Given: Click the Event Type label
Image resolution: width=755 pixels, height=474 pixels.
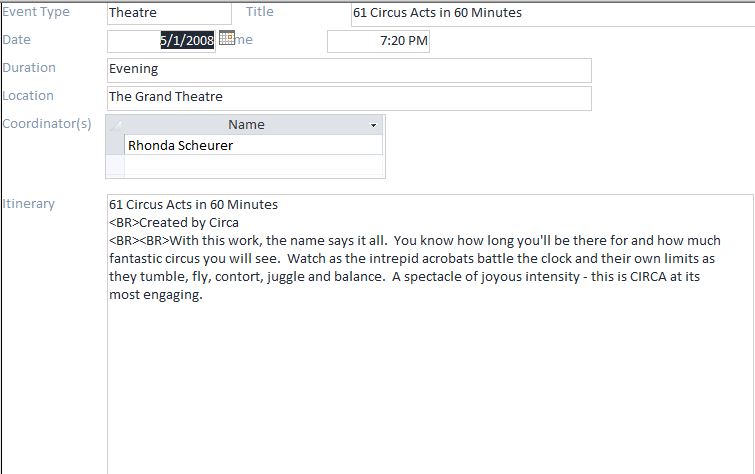Looking at the screenshot, I should 36,12.
